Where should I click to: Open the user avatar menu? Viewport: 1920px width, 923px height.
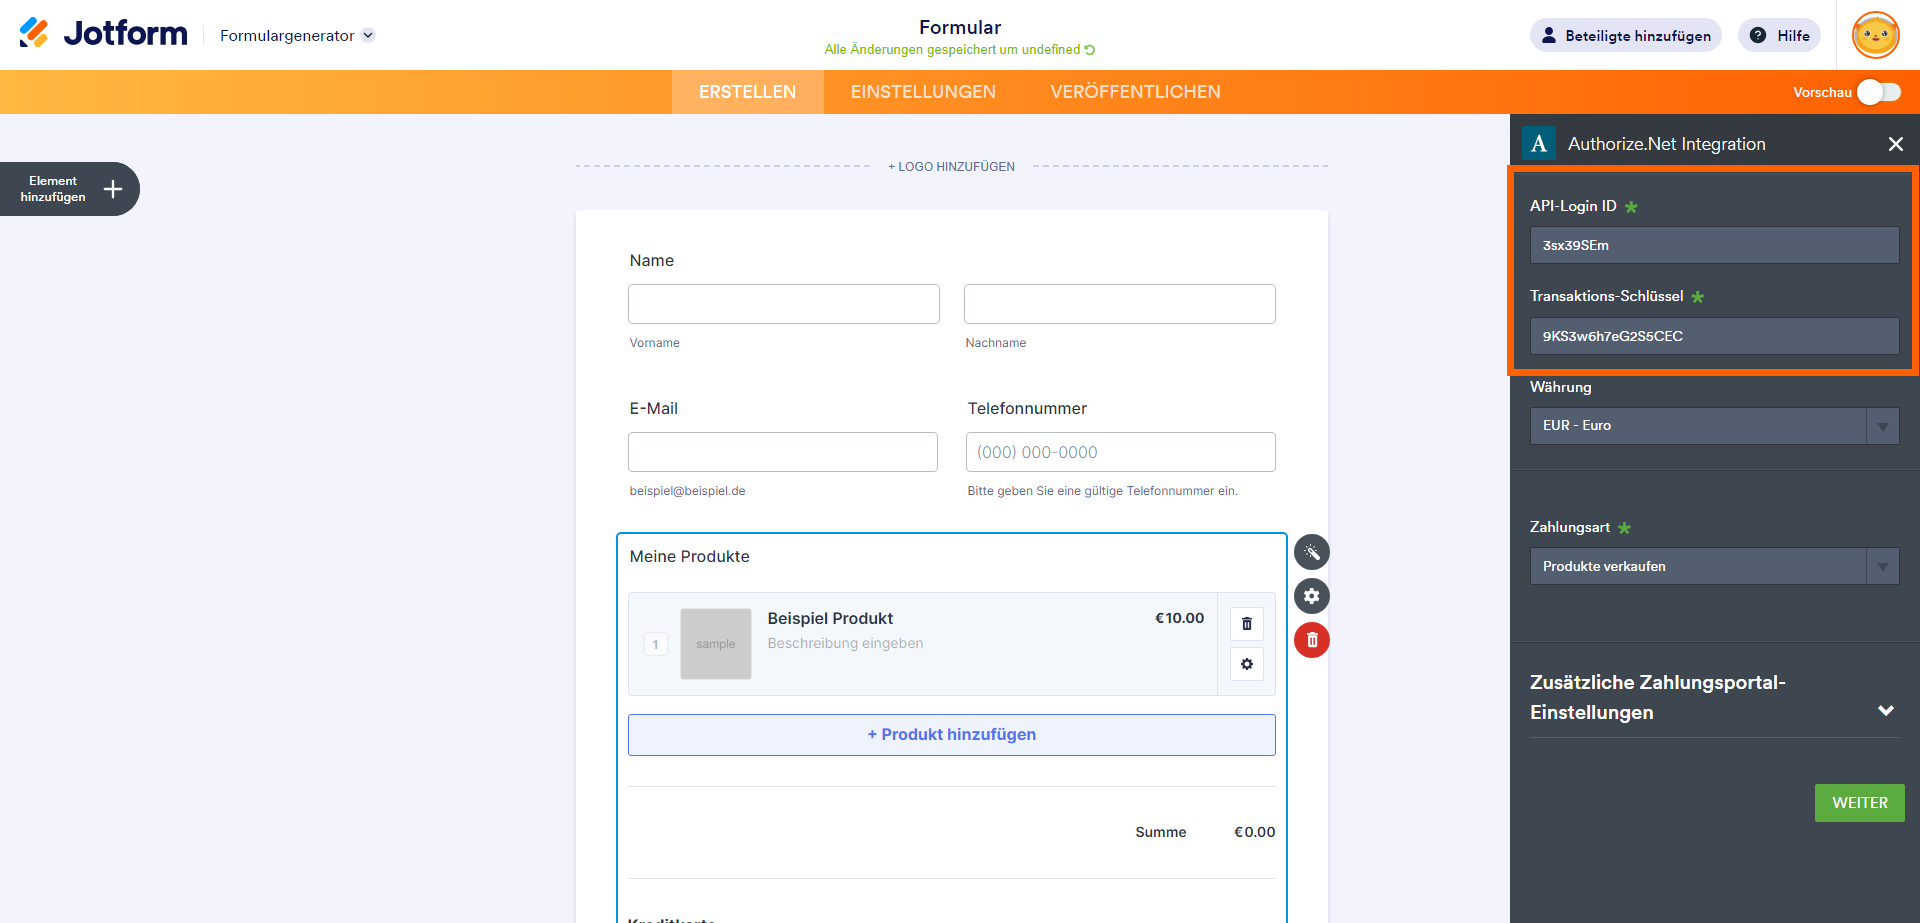click(x=1875, y=36)
